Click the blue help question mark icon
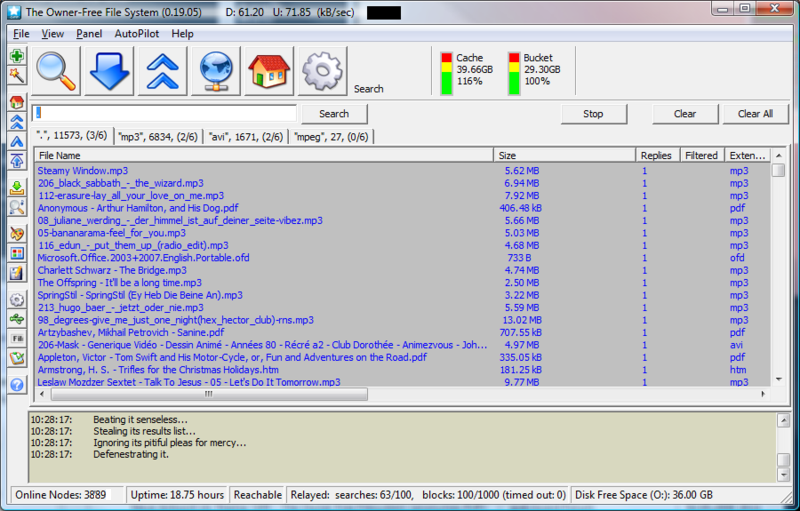This screenshot has height=511, width=800. coord(17,384)
